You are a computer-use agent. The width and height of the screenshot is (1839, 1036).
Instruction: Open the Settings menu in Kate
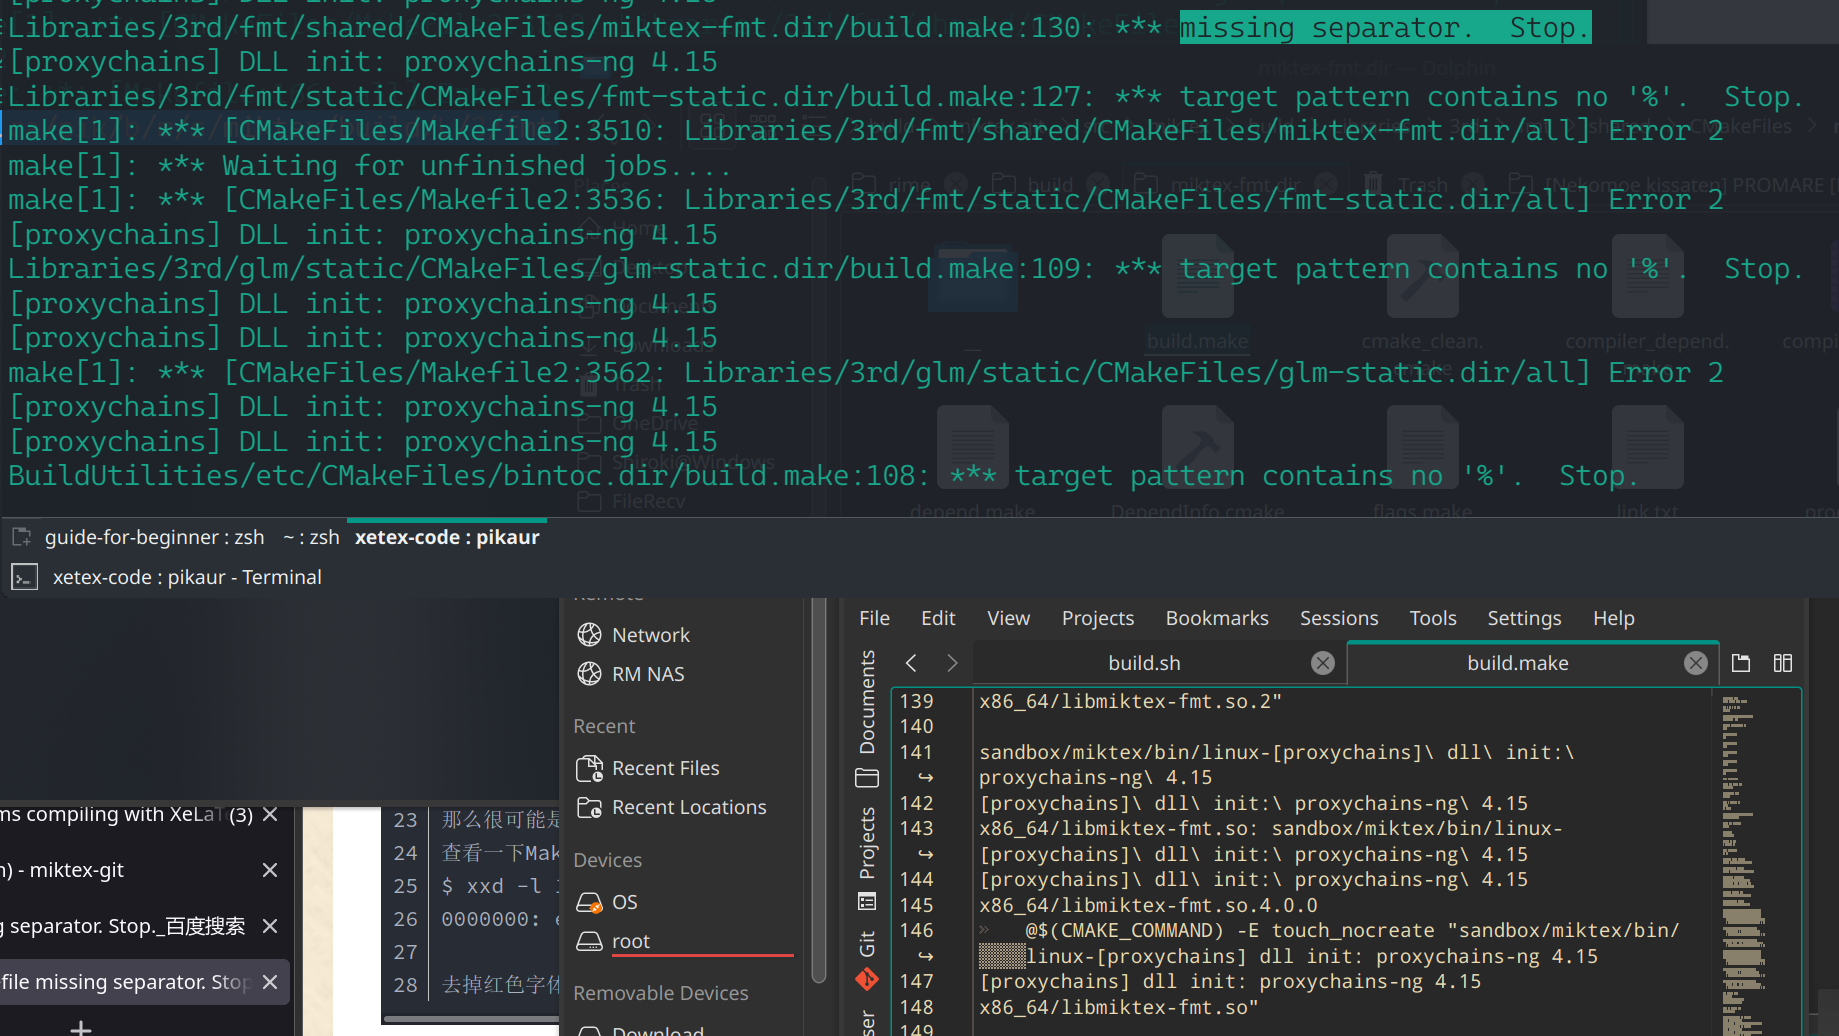pos(1524,618)
